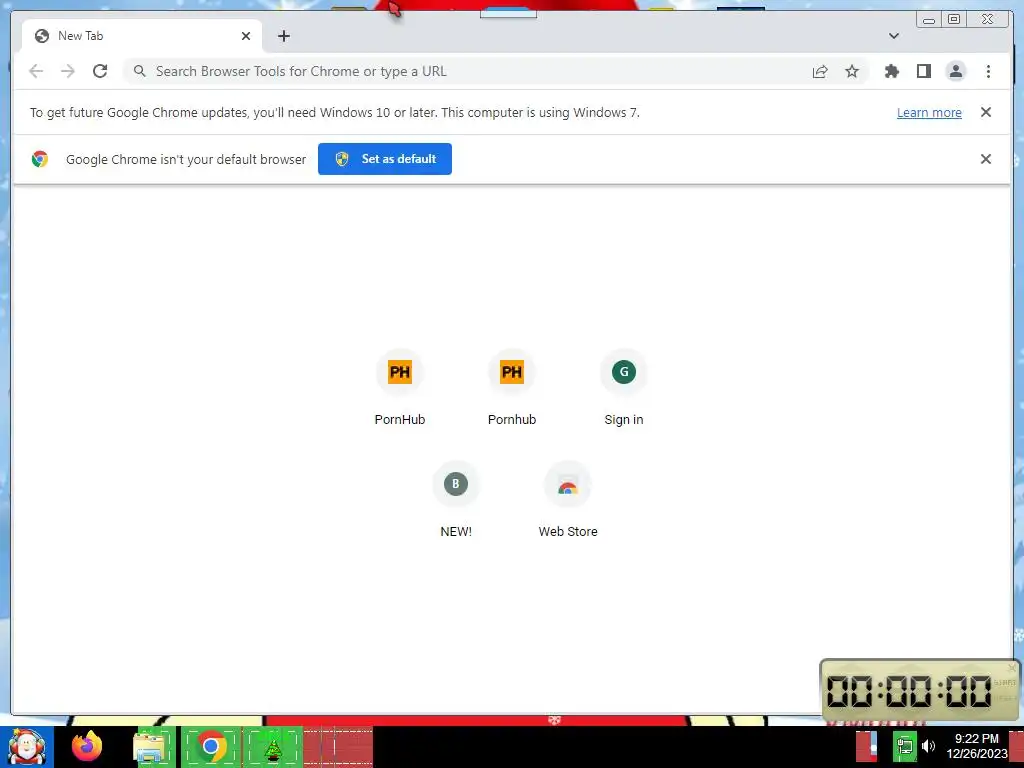Toggle the side panel icon
Image resolution: width=1024 pixels, height=768 pixels.
point(923,71)
